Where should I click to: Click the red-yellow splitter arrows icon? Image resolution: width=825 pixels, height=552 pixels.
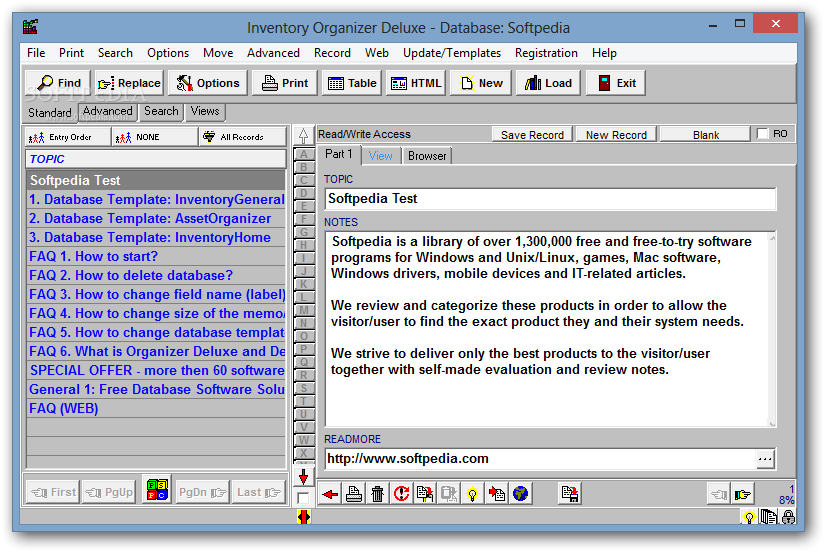coord(304,517)
